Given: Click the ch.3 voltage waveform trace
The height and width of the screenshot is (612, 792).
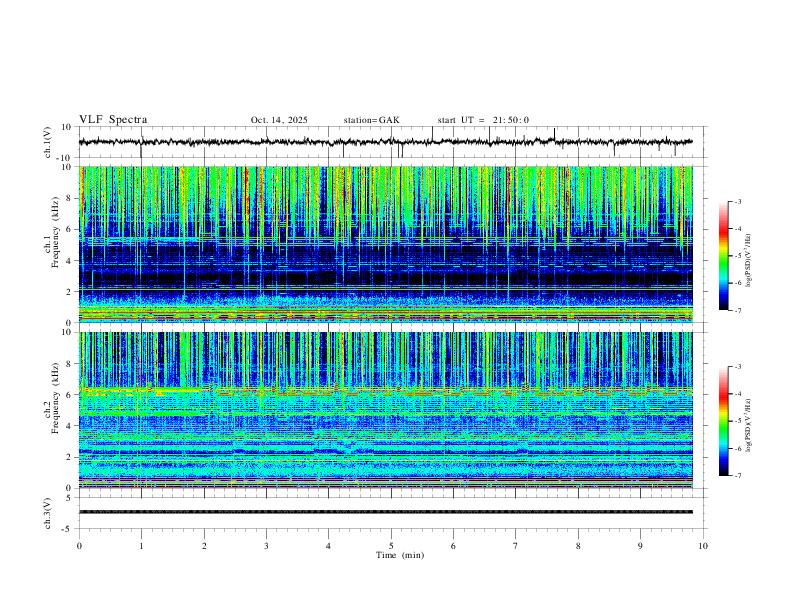Looking at the screenshot, I should tap(386, 512).
